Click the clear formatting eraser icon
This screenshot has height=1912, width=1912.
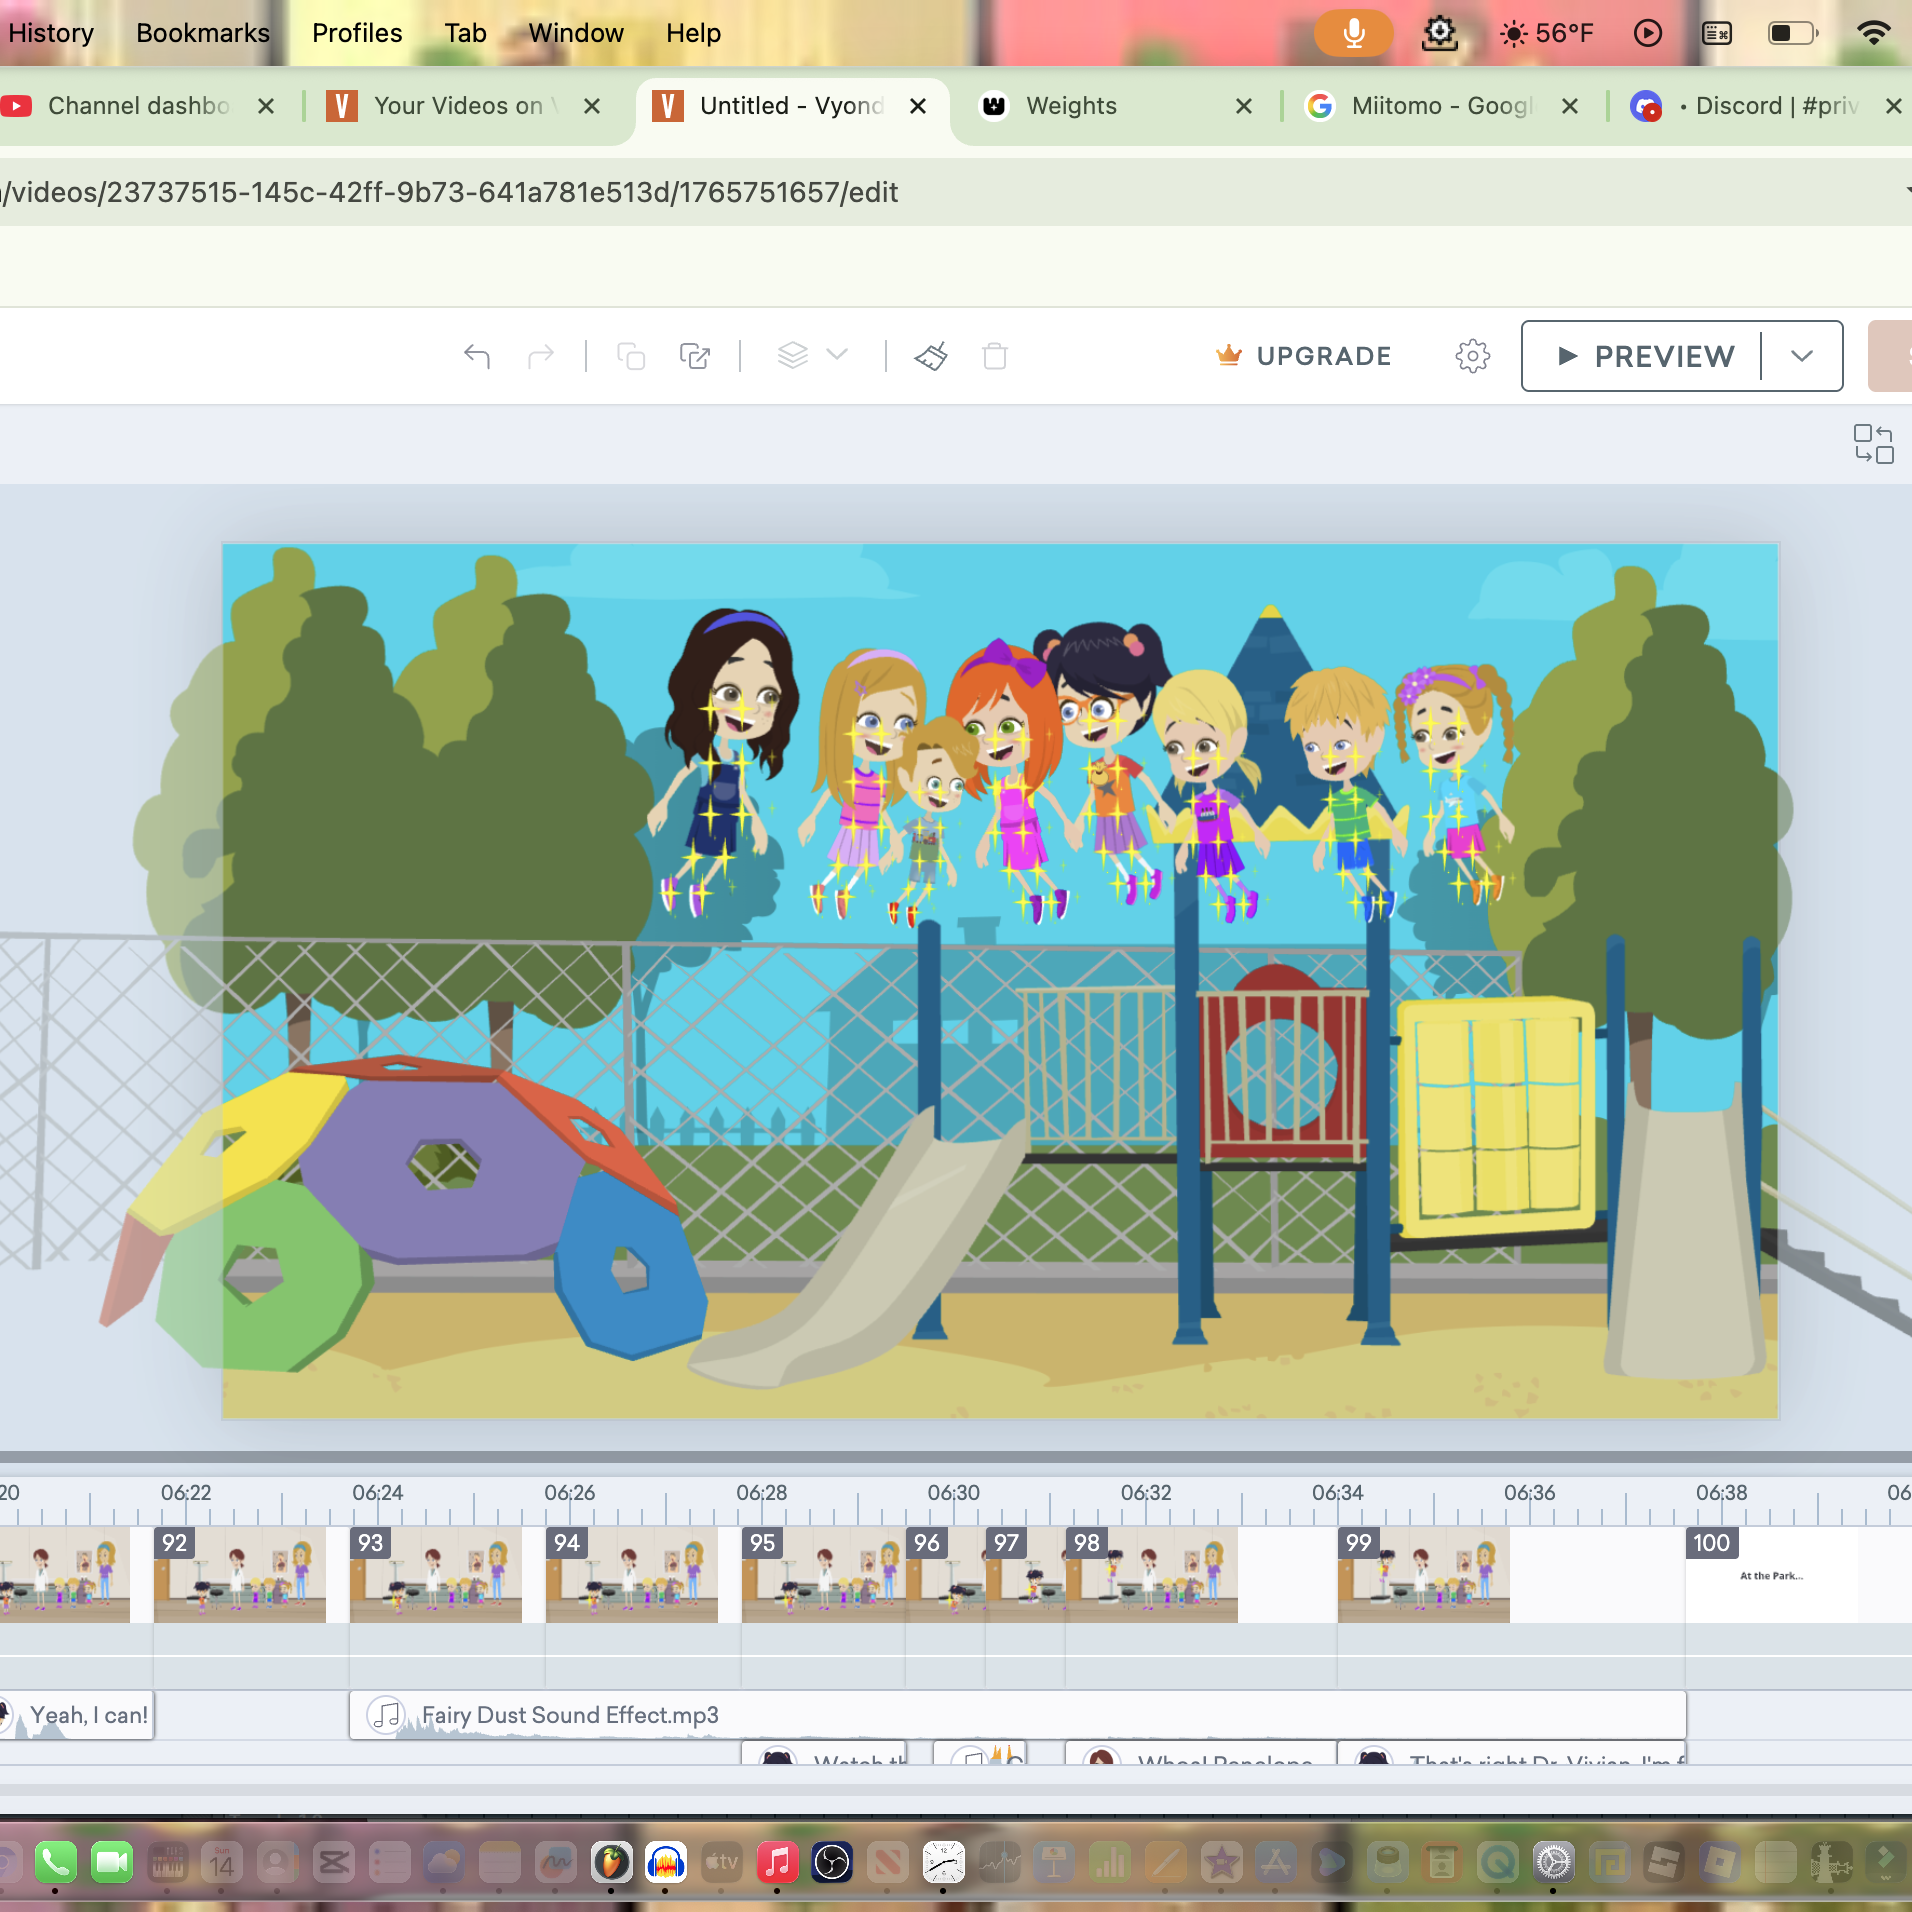tap(931, 356)
